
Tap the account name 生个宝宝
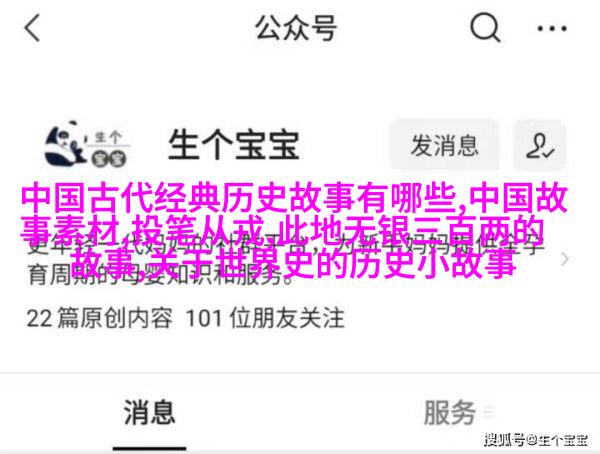[x=233, y=145]
